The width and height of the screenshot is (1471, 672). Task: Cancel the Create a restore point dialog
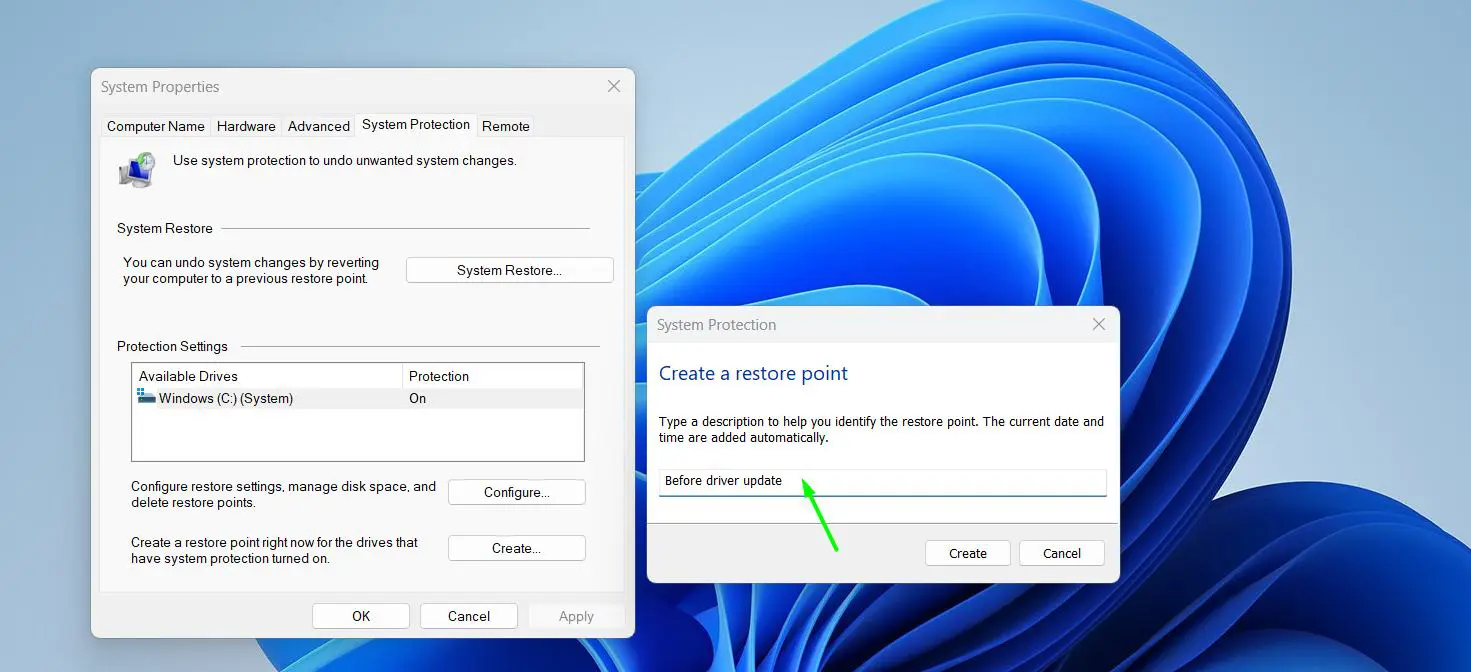(1061, 552)
